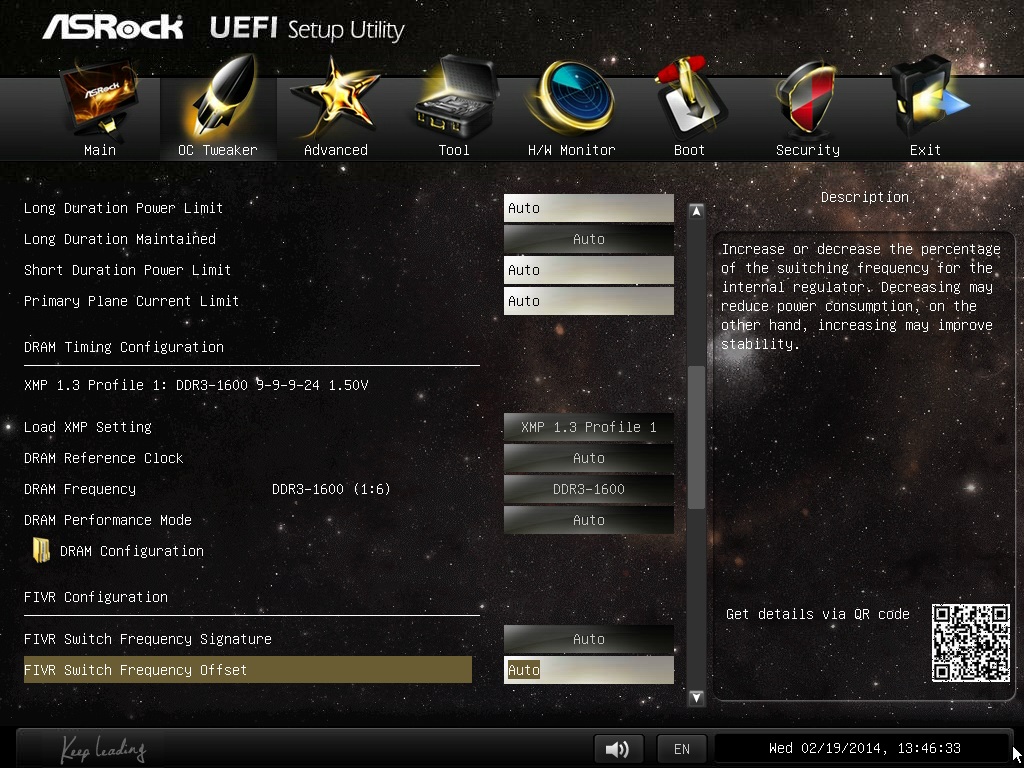Switch to the Boot tab label

690,150
